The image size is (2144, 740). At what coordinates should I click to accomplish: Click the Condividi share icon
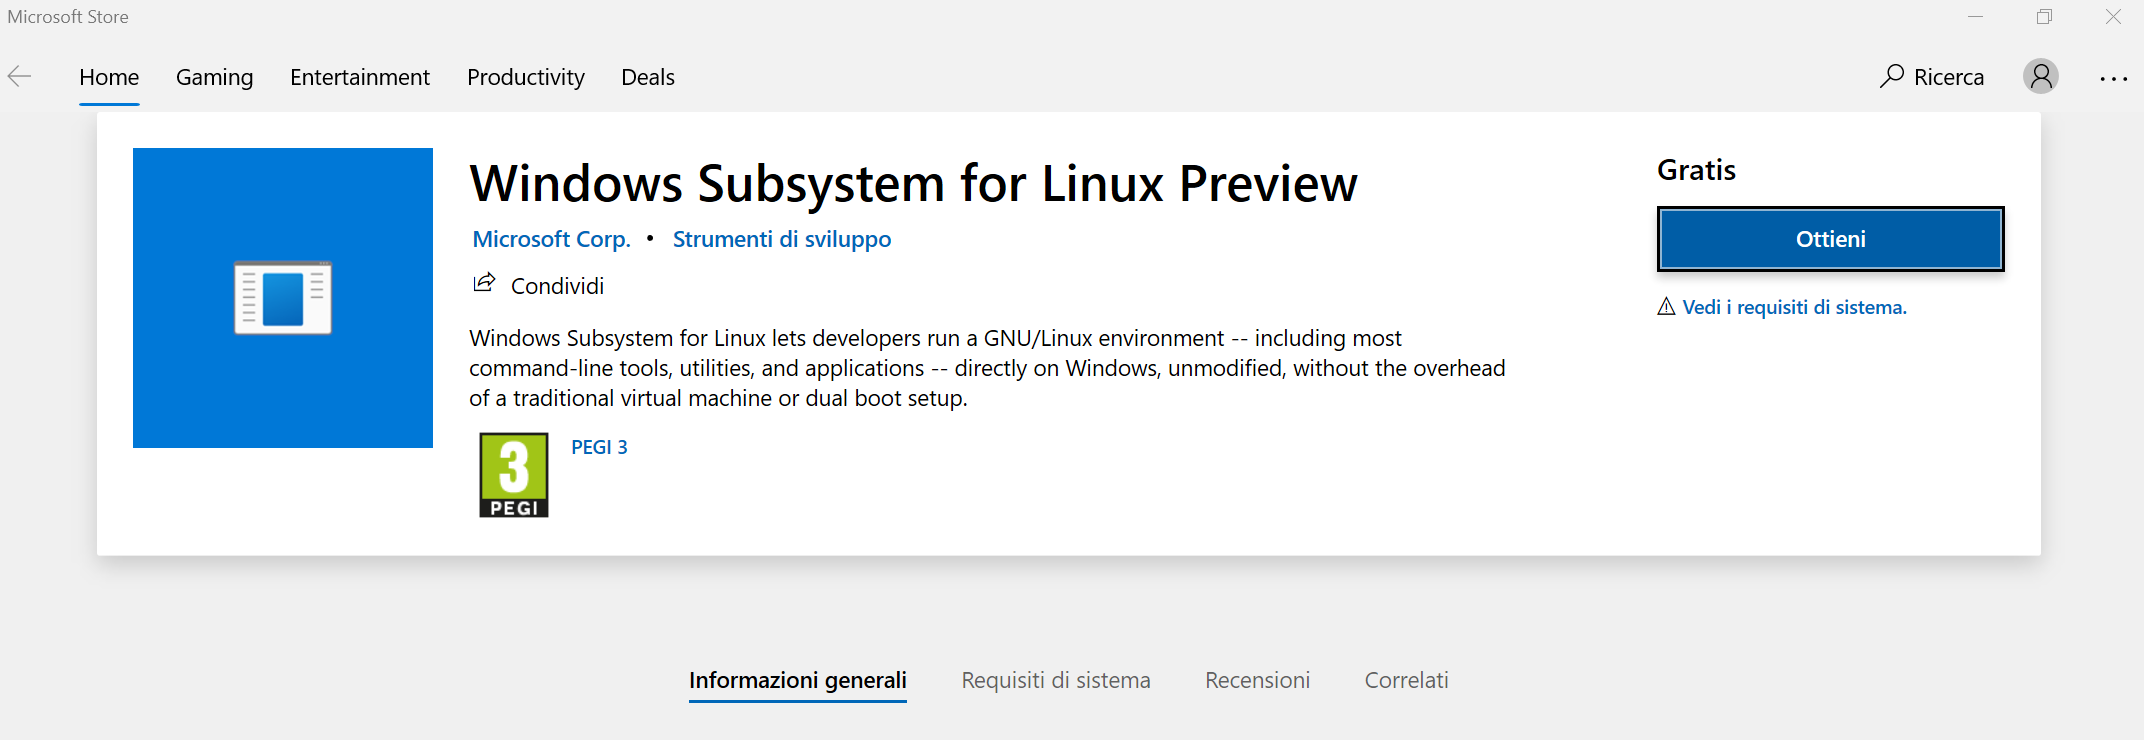tap(484, 283)
